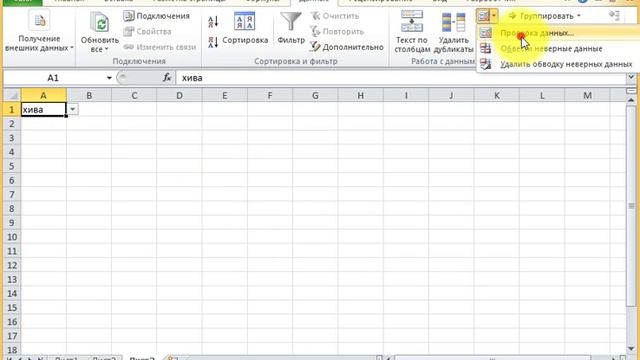Select column F header
This screenshot has width=640, height=360.
coord(270,96)
